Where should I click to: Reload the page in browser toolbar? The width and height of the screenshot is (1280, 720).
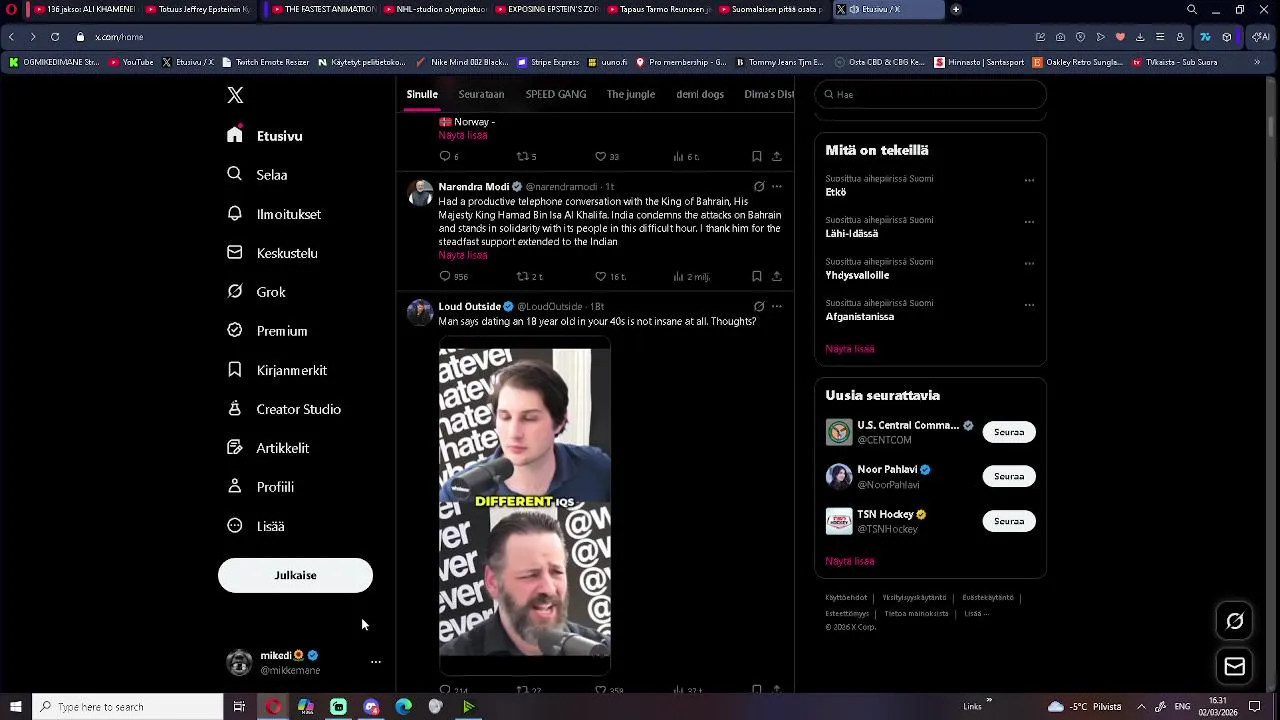coord(54,37)
